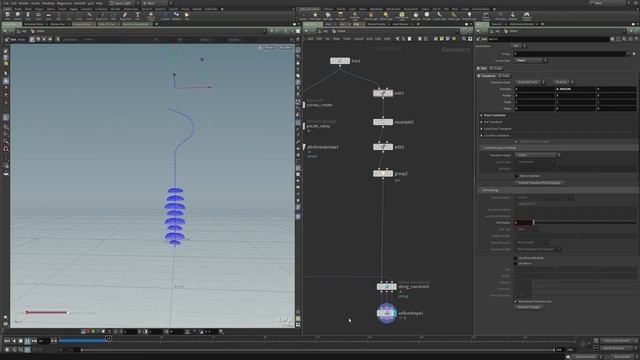This screenshot has height=360, width=640.
Task: Click the group selection arrow button
Action: 634,53
